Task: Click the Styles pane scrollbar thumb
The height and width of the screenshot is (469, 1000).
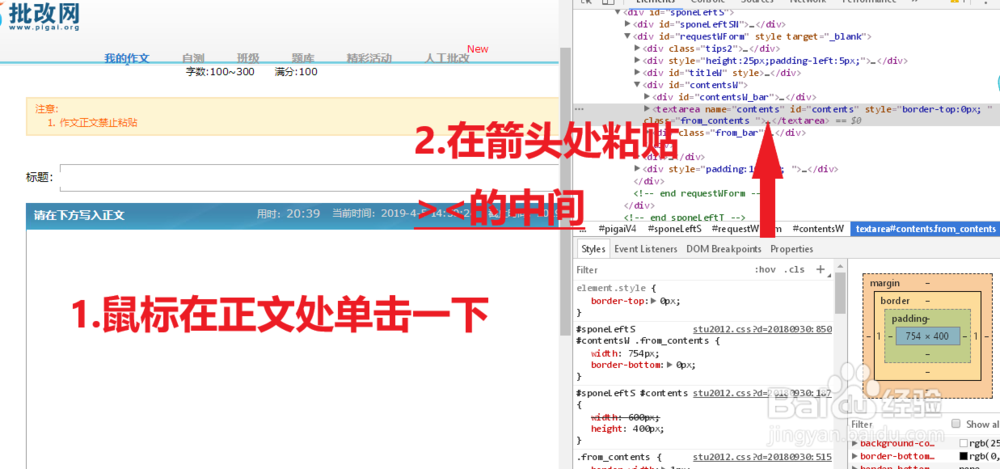Action: tap(839, 293)
